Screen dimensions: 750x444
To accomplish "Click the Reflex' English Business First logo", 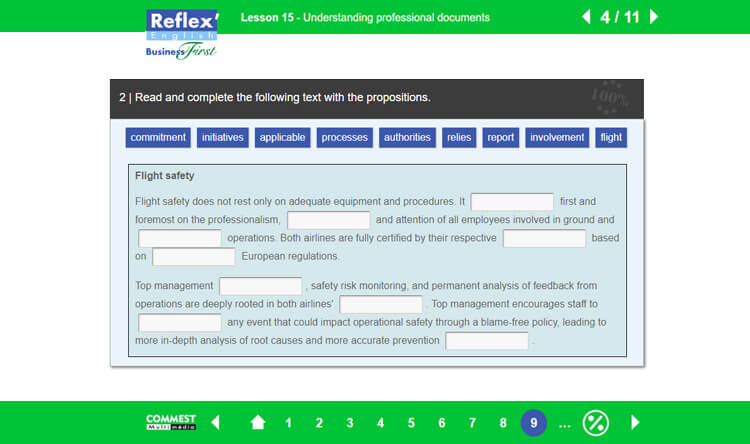I will (182, 34).
